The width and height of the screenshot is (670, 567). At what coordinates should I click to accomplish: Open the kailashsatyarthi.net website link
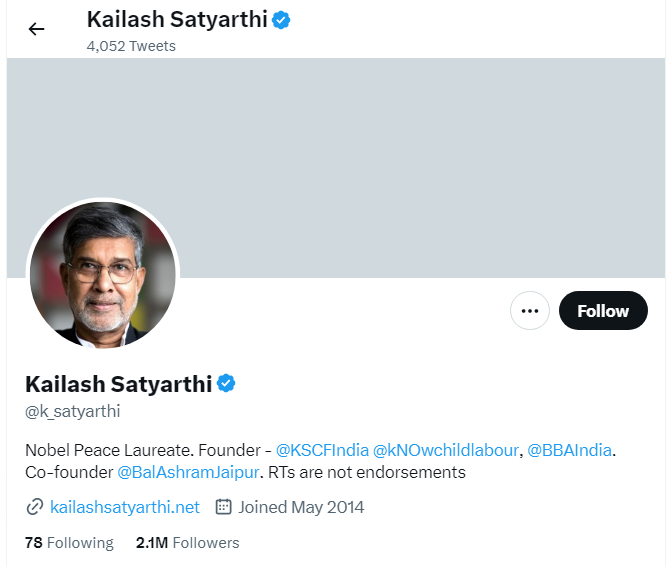125,507
